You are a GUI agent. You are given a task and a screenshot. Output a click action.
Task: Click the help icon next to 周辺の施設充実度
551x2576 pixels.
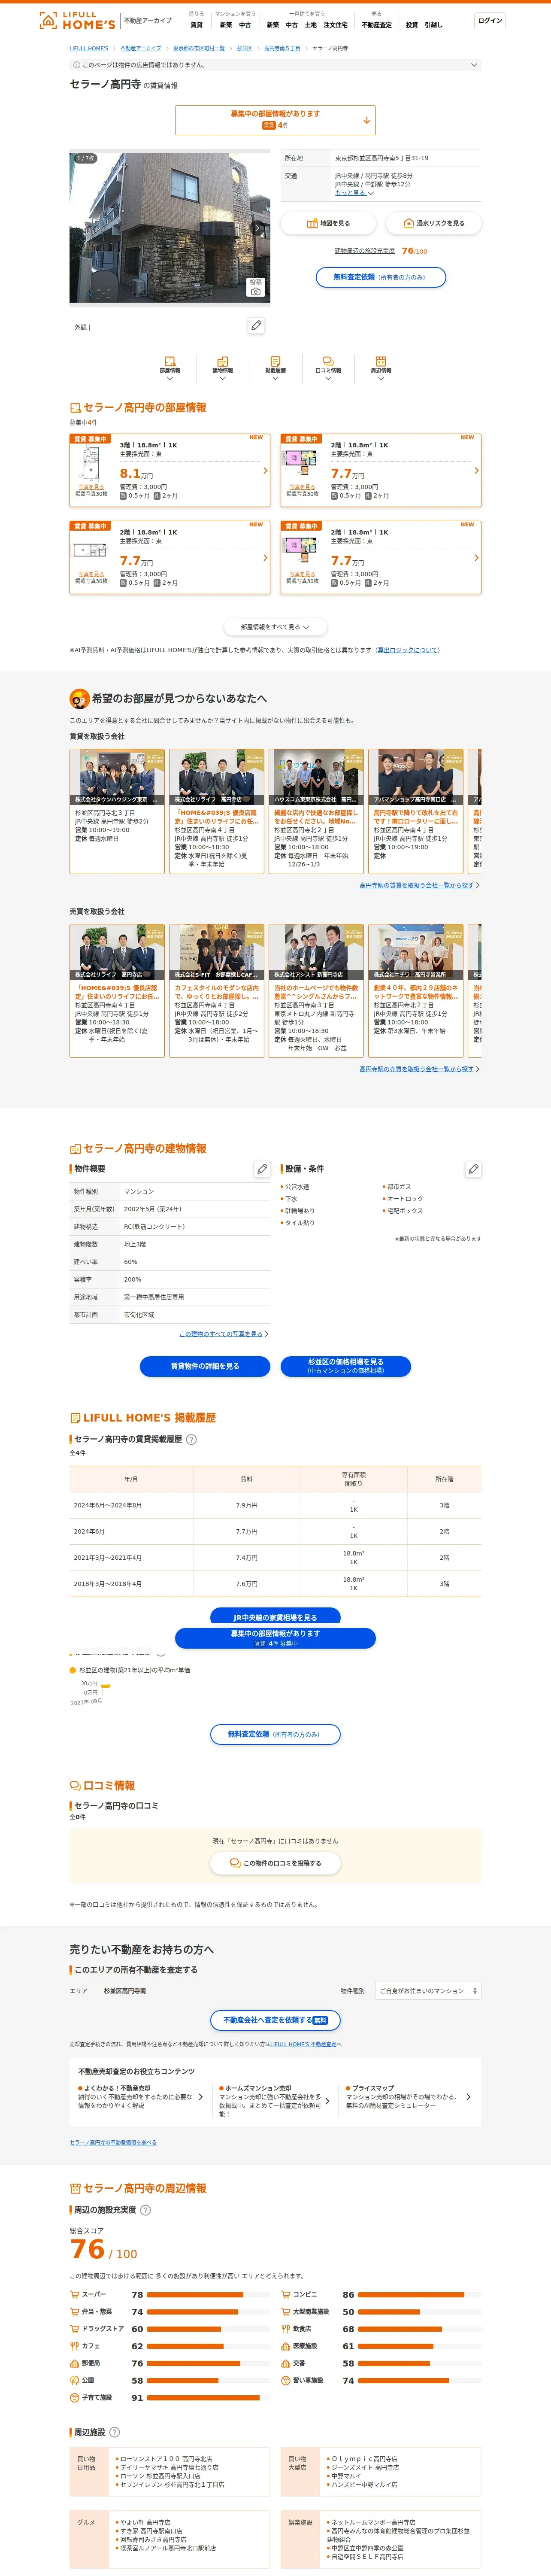coord(145,2210)
